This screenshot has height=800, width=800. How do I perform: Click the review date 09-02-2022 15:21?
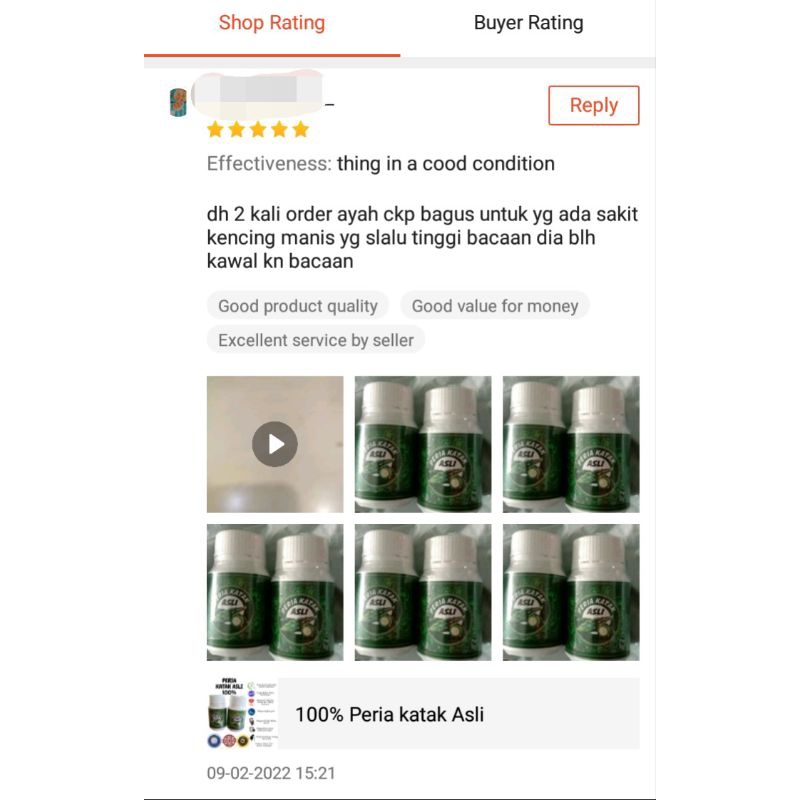[x=271, y=773]
